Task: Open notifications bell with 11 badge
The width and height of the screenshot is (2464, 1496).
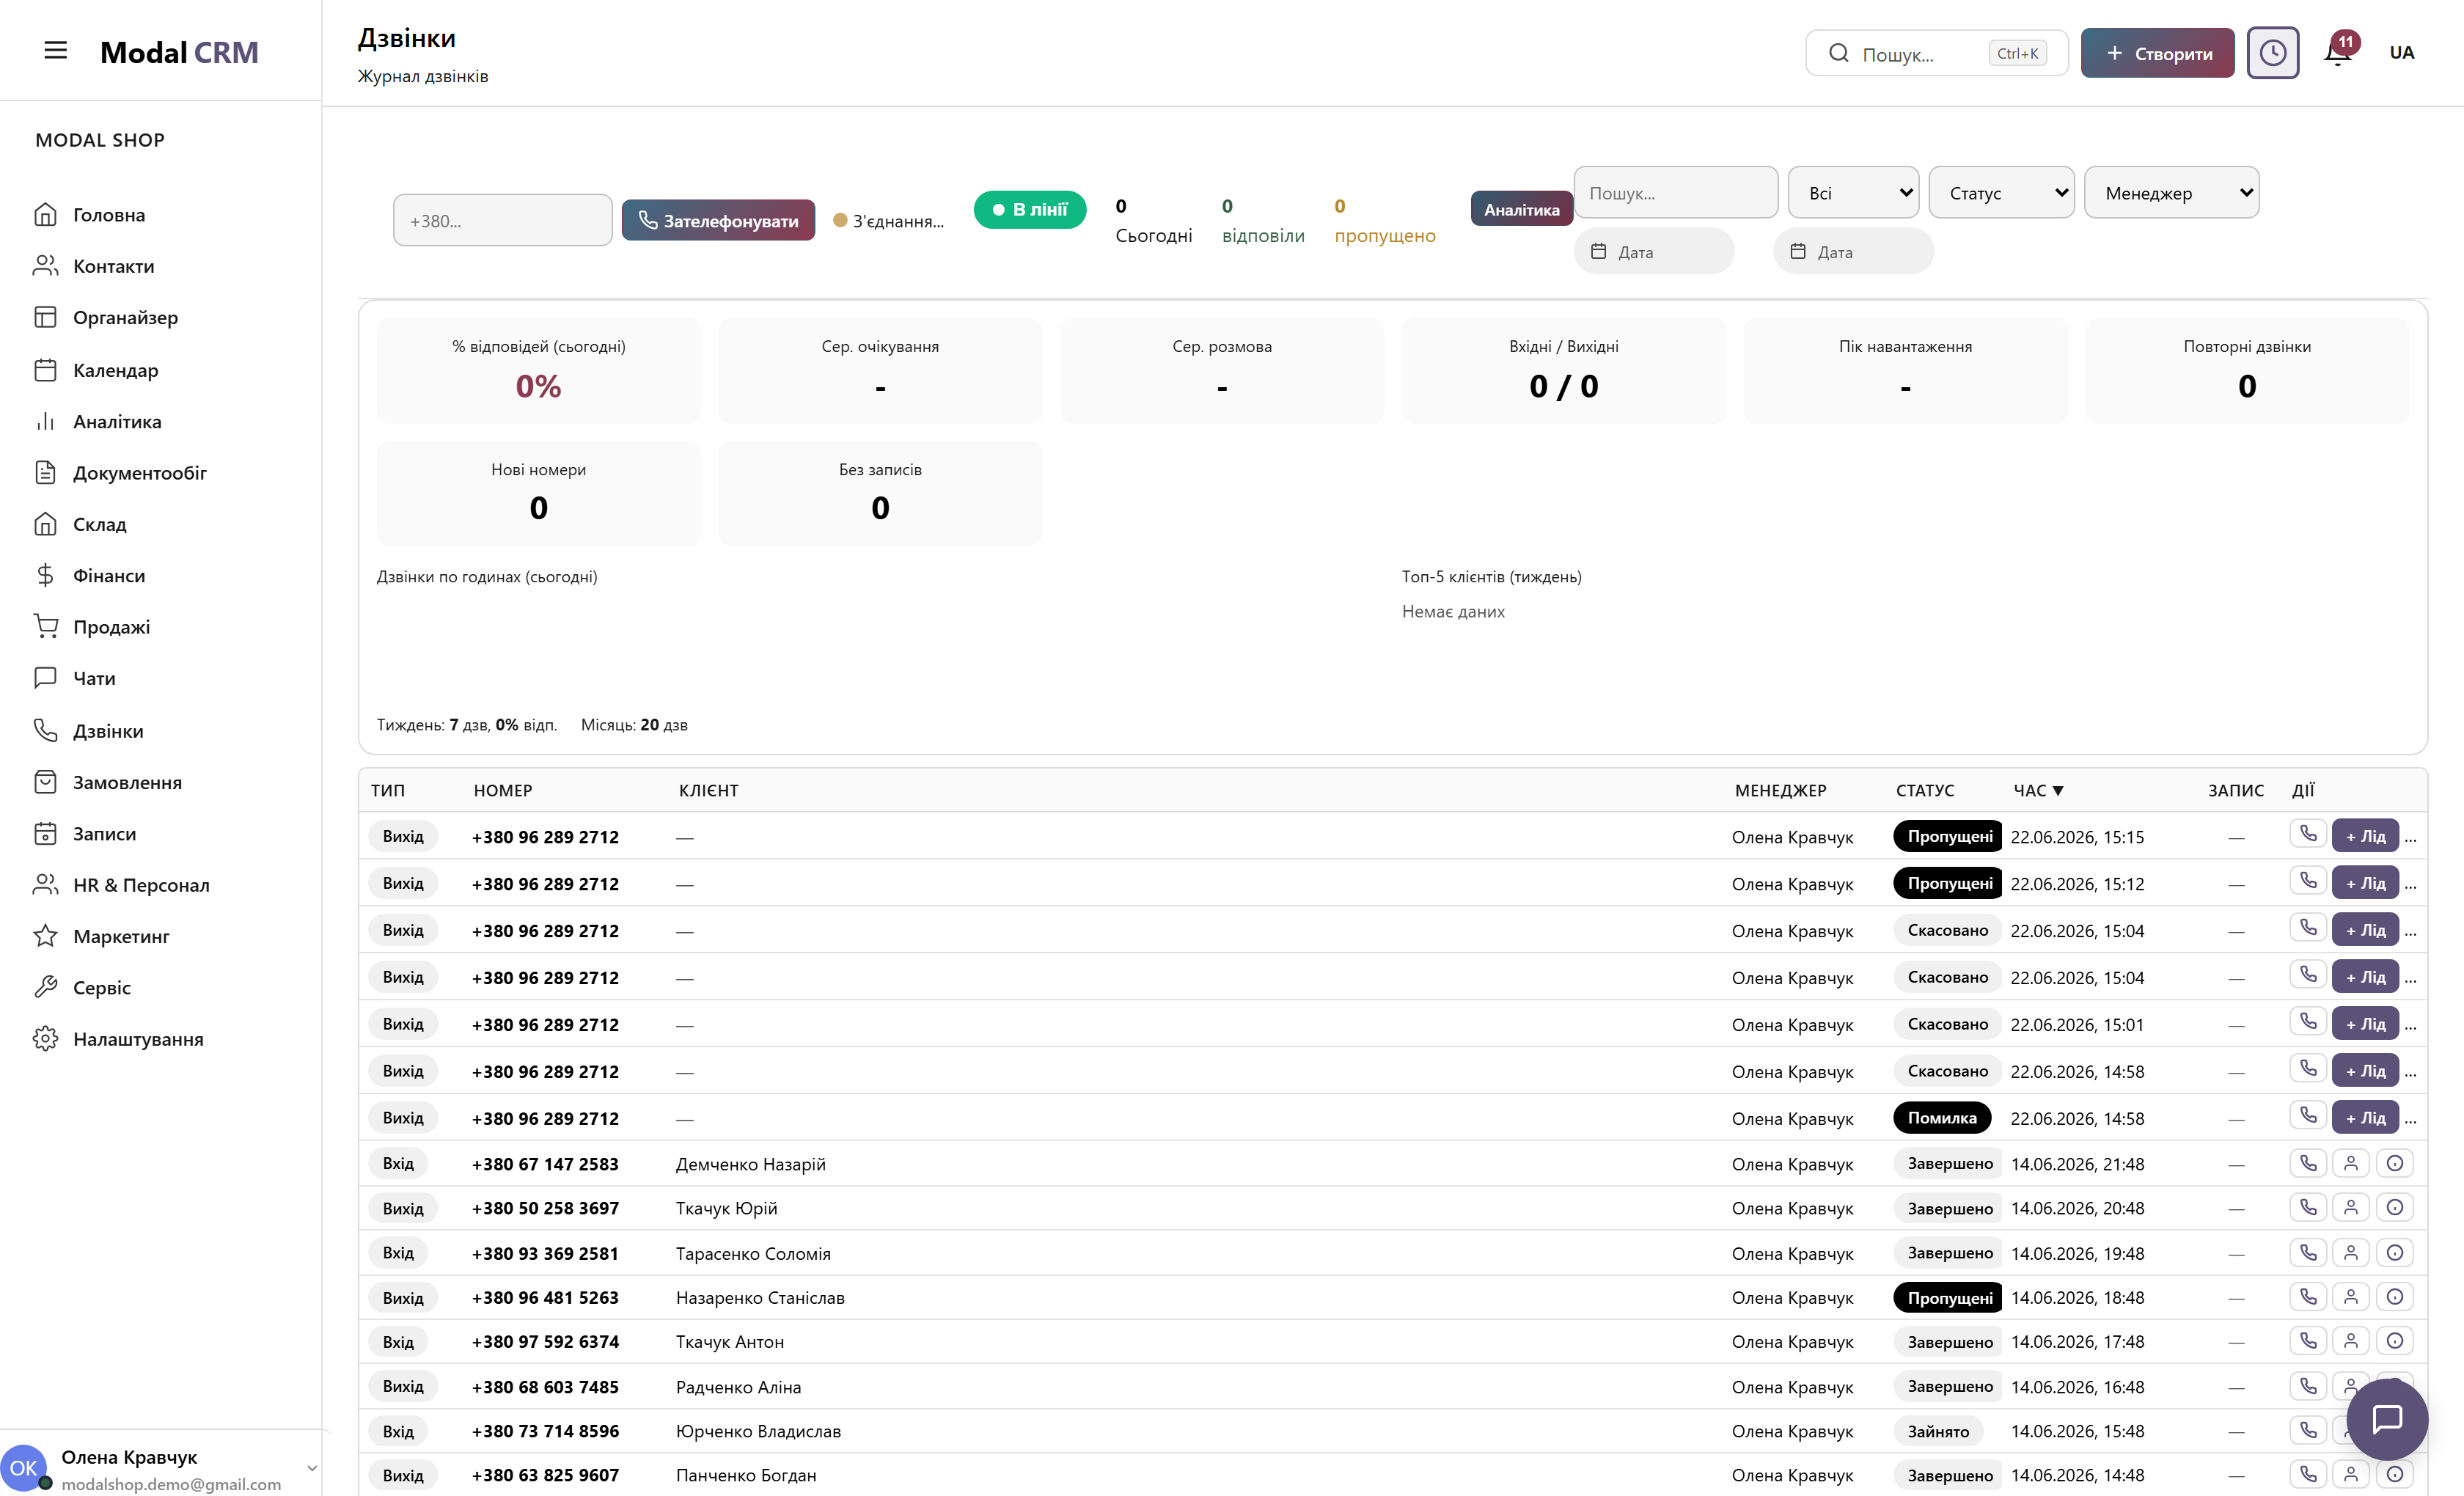Action: (2338, 53)
